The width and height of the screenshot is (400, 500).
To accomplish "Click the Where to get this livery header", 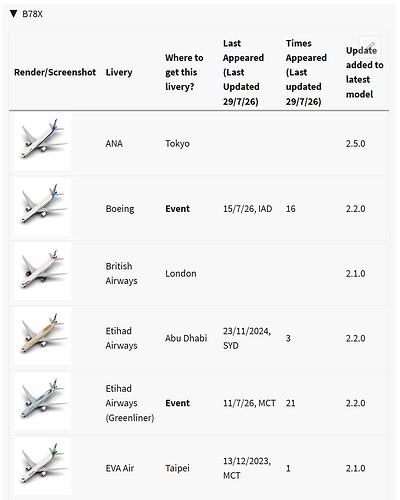I will tap(184, 72).
